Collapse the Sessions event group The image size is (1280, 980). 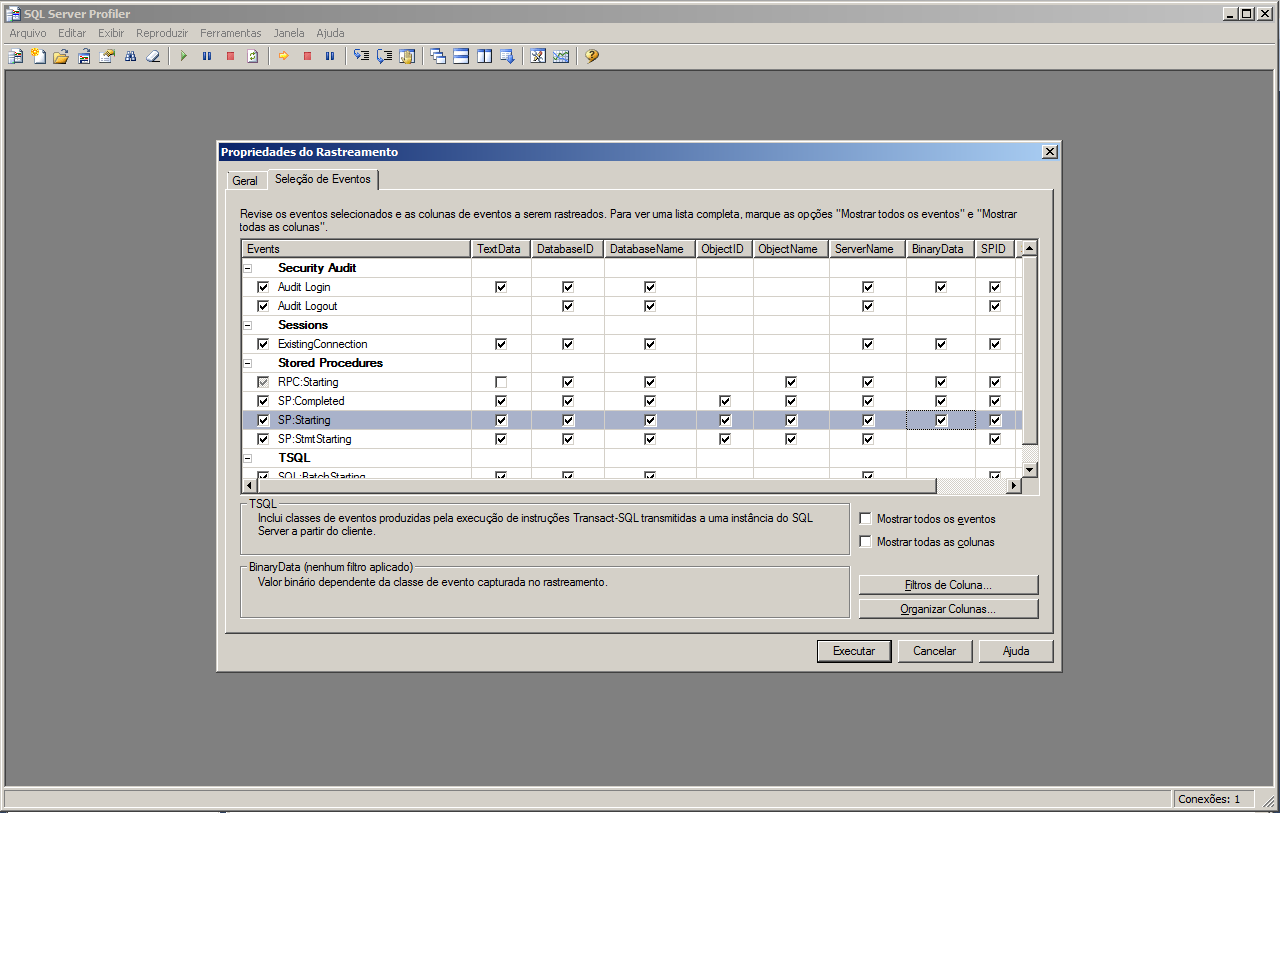tap(248, 325)
